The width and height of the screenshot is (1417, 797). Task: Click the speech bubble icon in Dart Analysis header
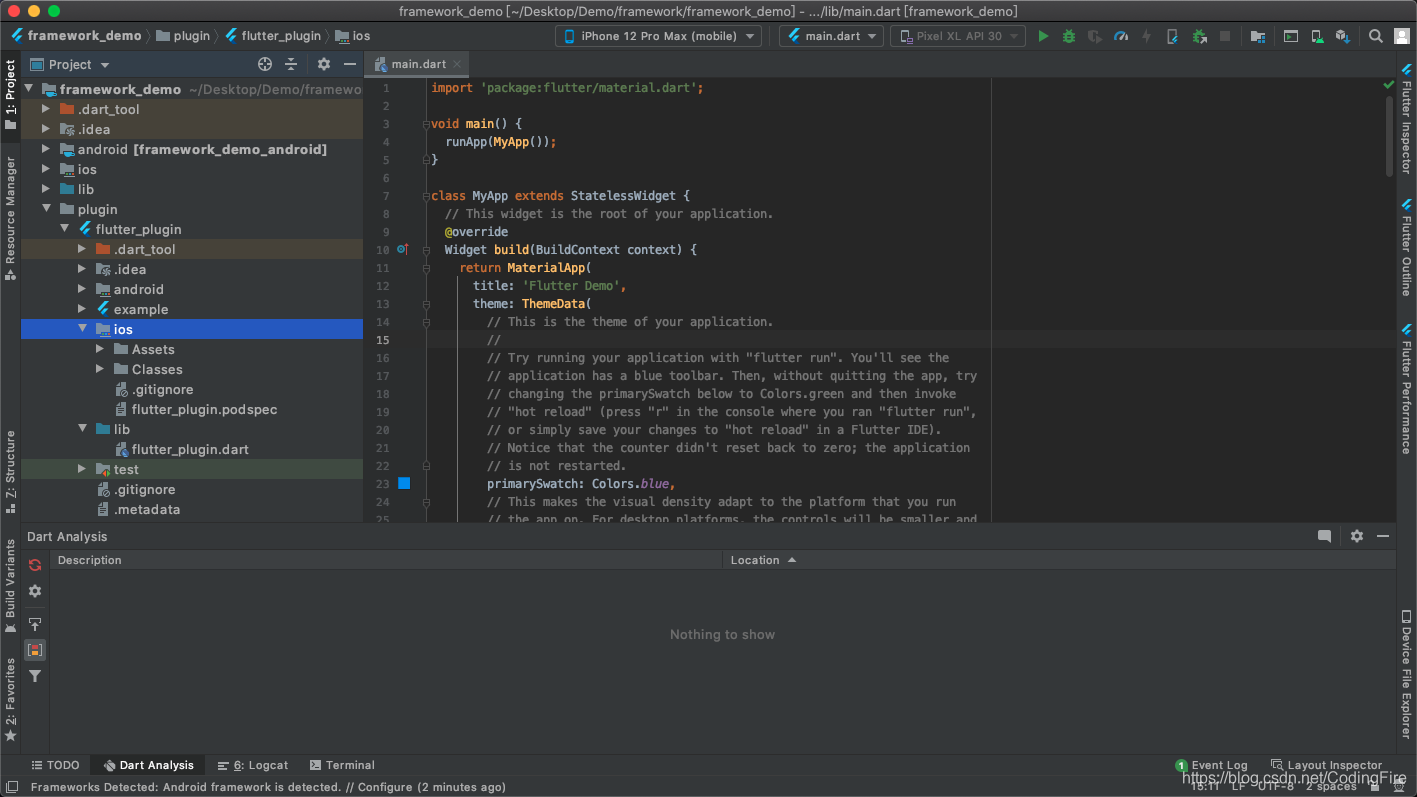pyautogui.click(x=1325, y=536)
